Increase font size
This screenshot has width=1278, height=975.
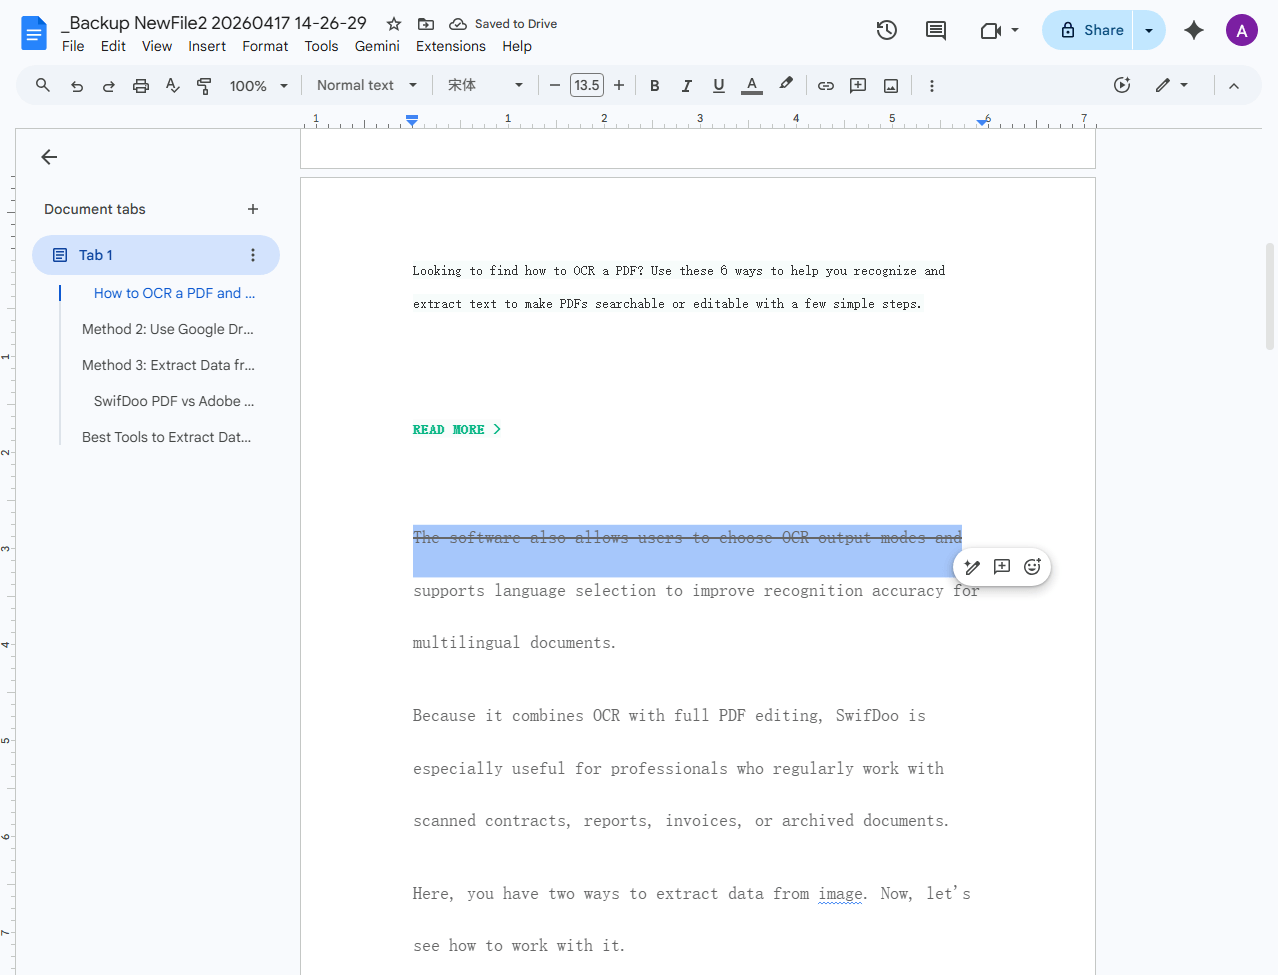tap(619, 86)
